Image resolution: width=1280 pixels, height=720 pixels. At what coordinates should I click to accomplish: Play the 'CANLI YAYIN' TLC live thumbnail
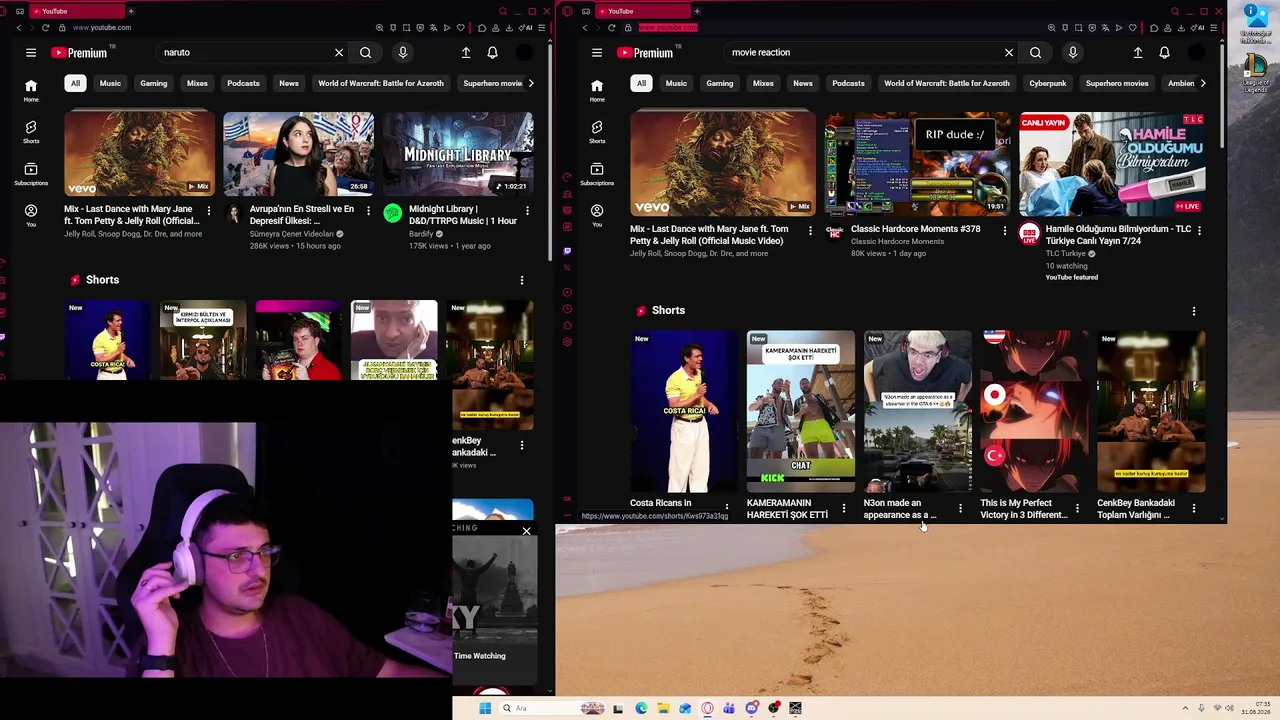1112,164
